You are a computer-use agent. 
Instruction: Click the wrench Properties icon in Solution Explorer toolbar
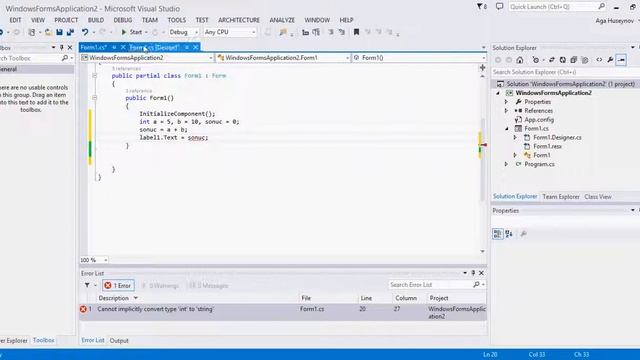610,60
